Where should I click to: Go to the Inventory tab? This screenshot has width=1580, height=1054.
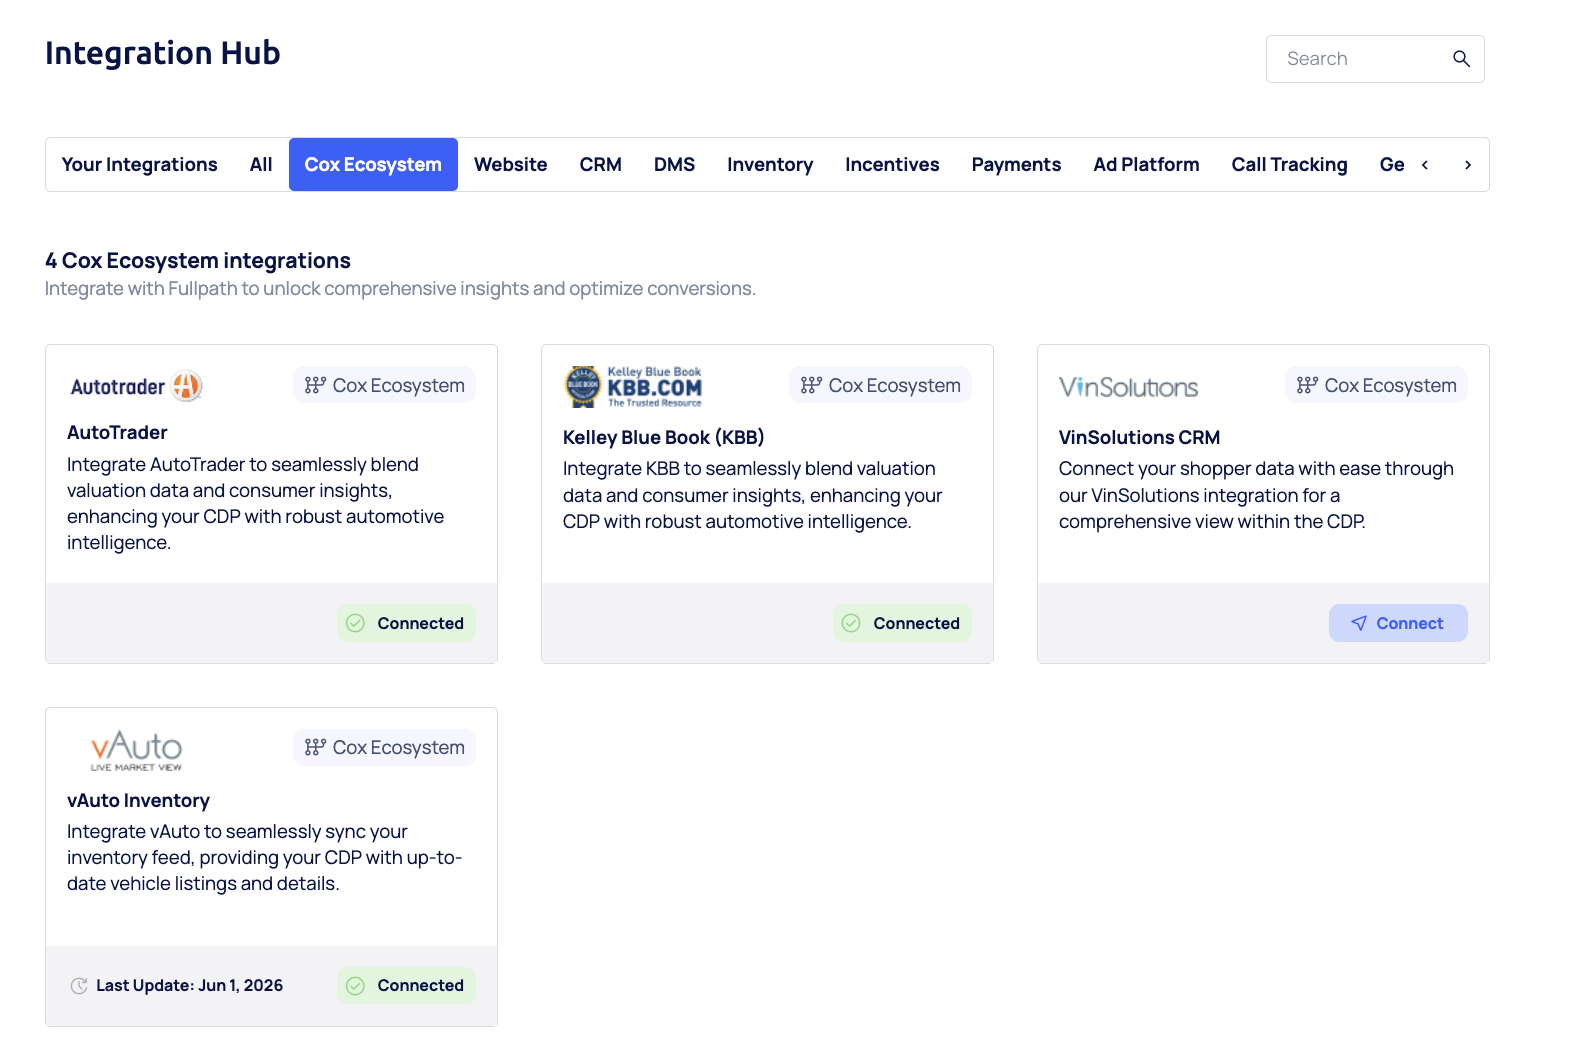point(770,164)
